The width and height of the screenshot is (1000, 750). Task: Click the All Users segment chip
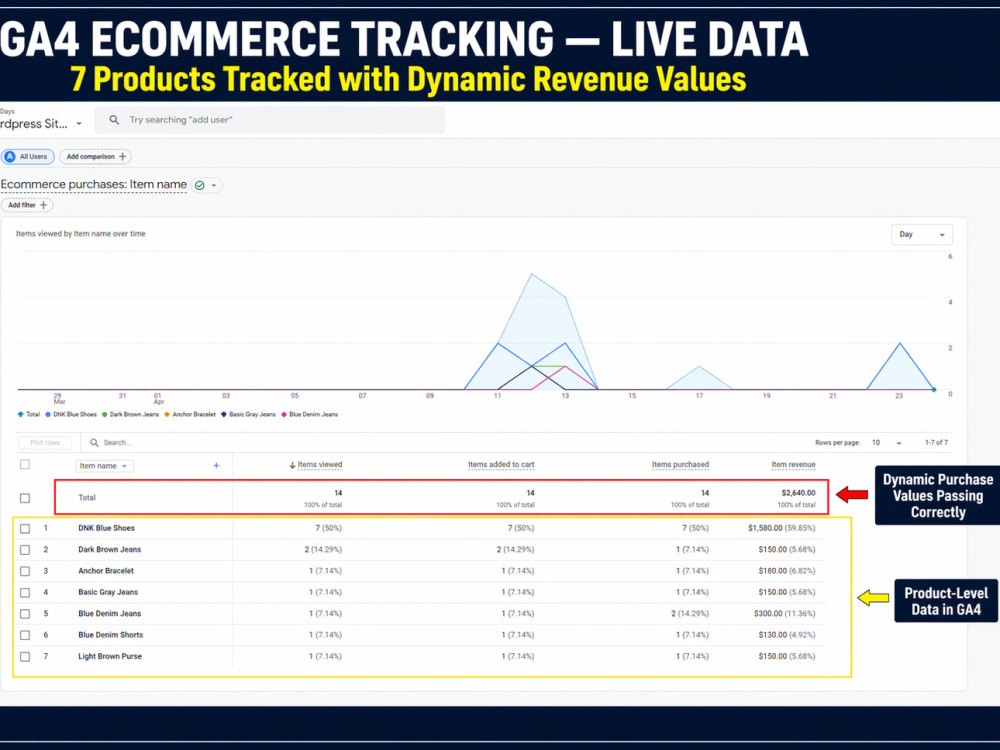click(x=27, y=156)
